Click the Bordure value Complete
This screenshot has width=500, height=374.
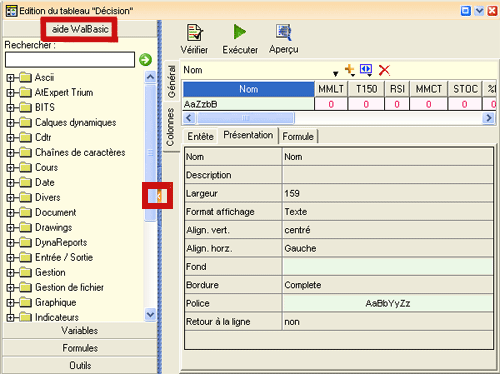coord(388,285)
